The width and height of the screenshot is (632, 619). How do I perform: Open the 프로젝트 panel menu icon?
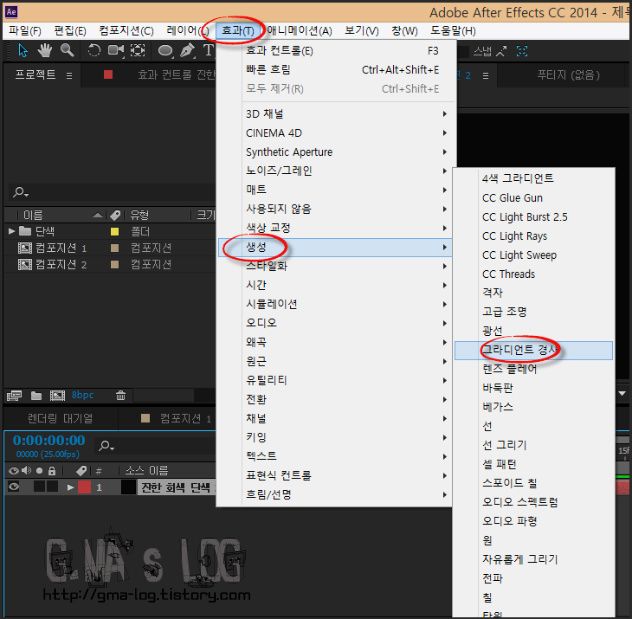(69, 75)
